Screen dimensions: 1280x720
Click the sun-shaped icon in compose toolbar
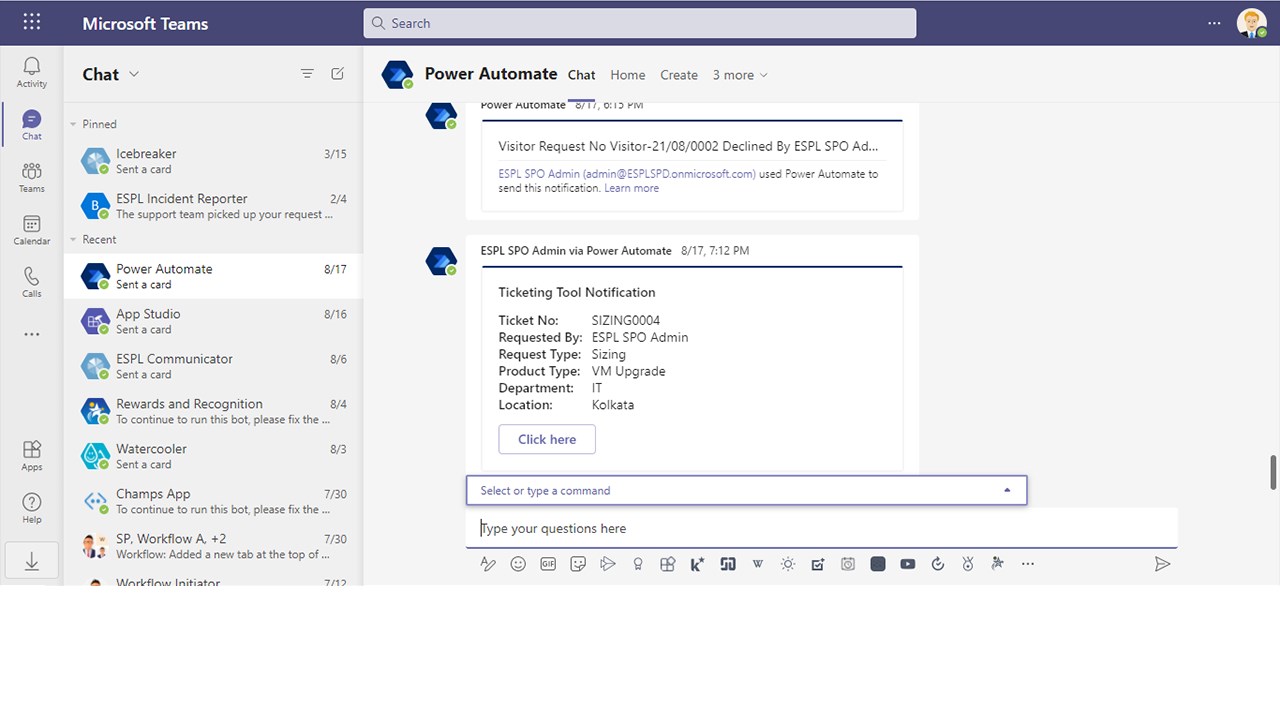click(788, 564)
